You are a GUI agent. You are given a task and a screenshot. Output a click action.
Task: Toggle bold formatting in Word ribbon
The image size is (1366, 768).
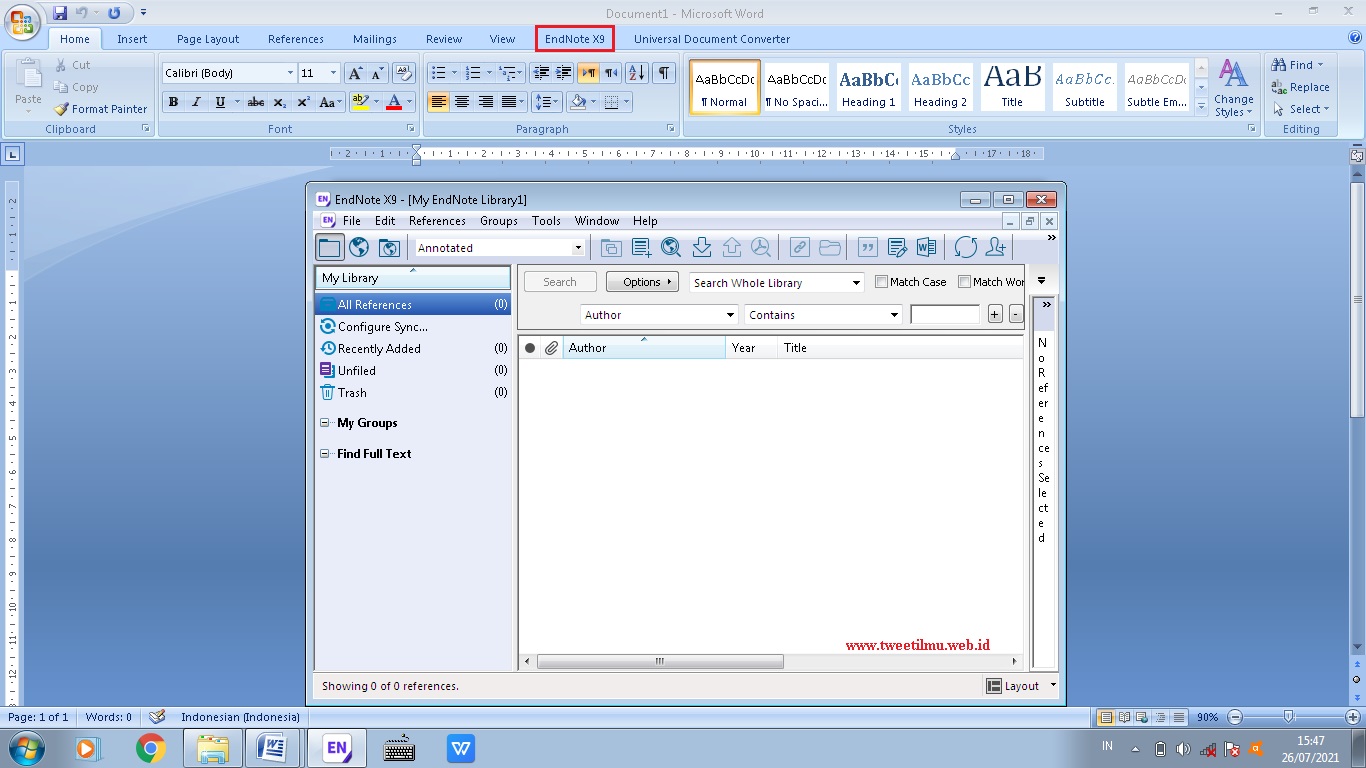[173, 102]
